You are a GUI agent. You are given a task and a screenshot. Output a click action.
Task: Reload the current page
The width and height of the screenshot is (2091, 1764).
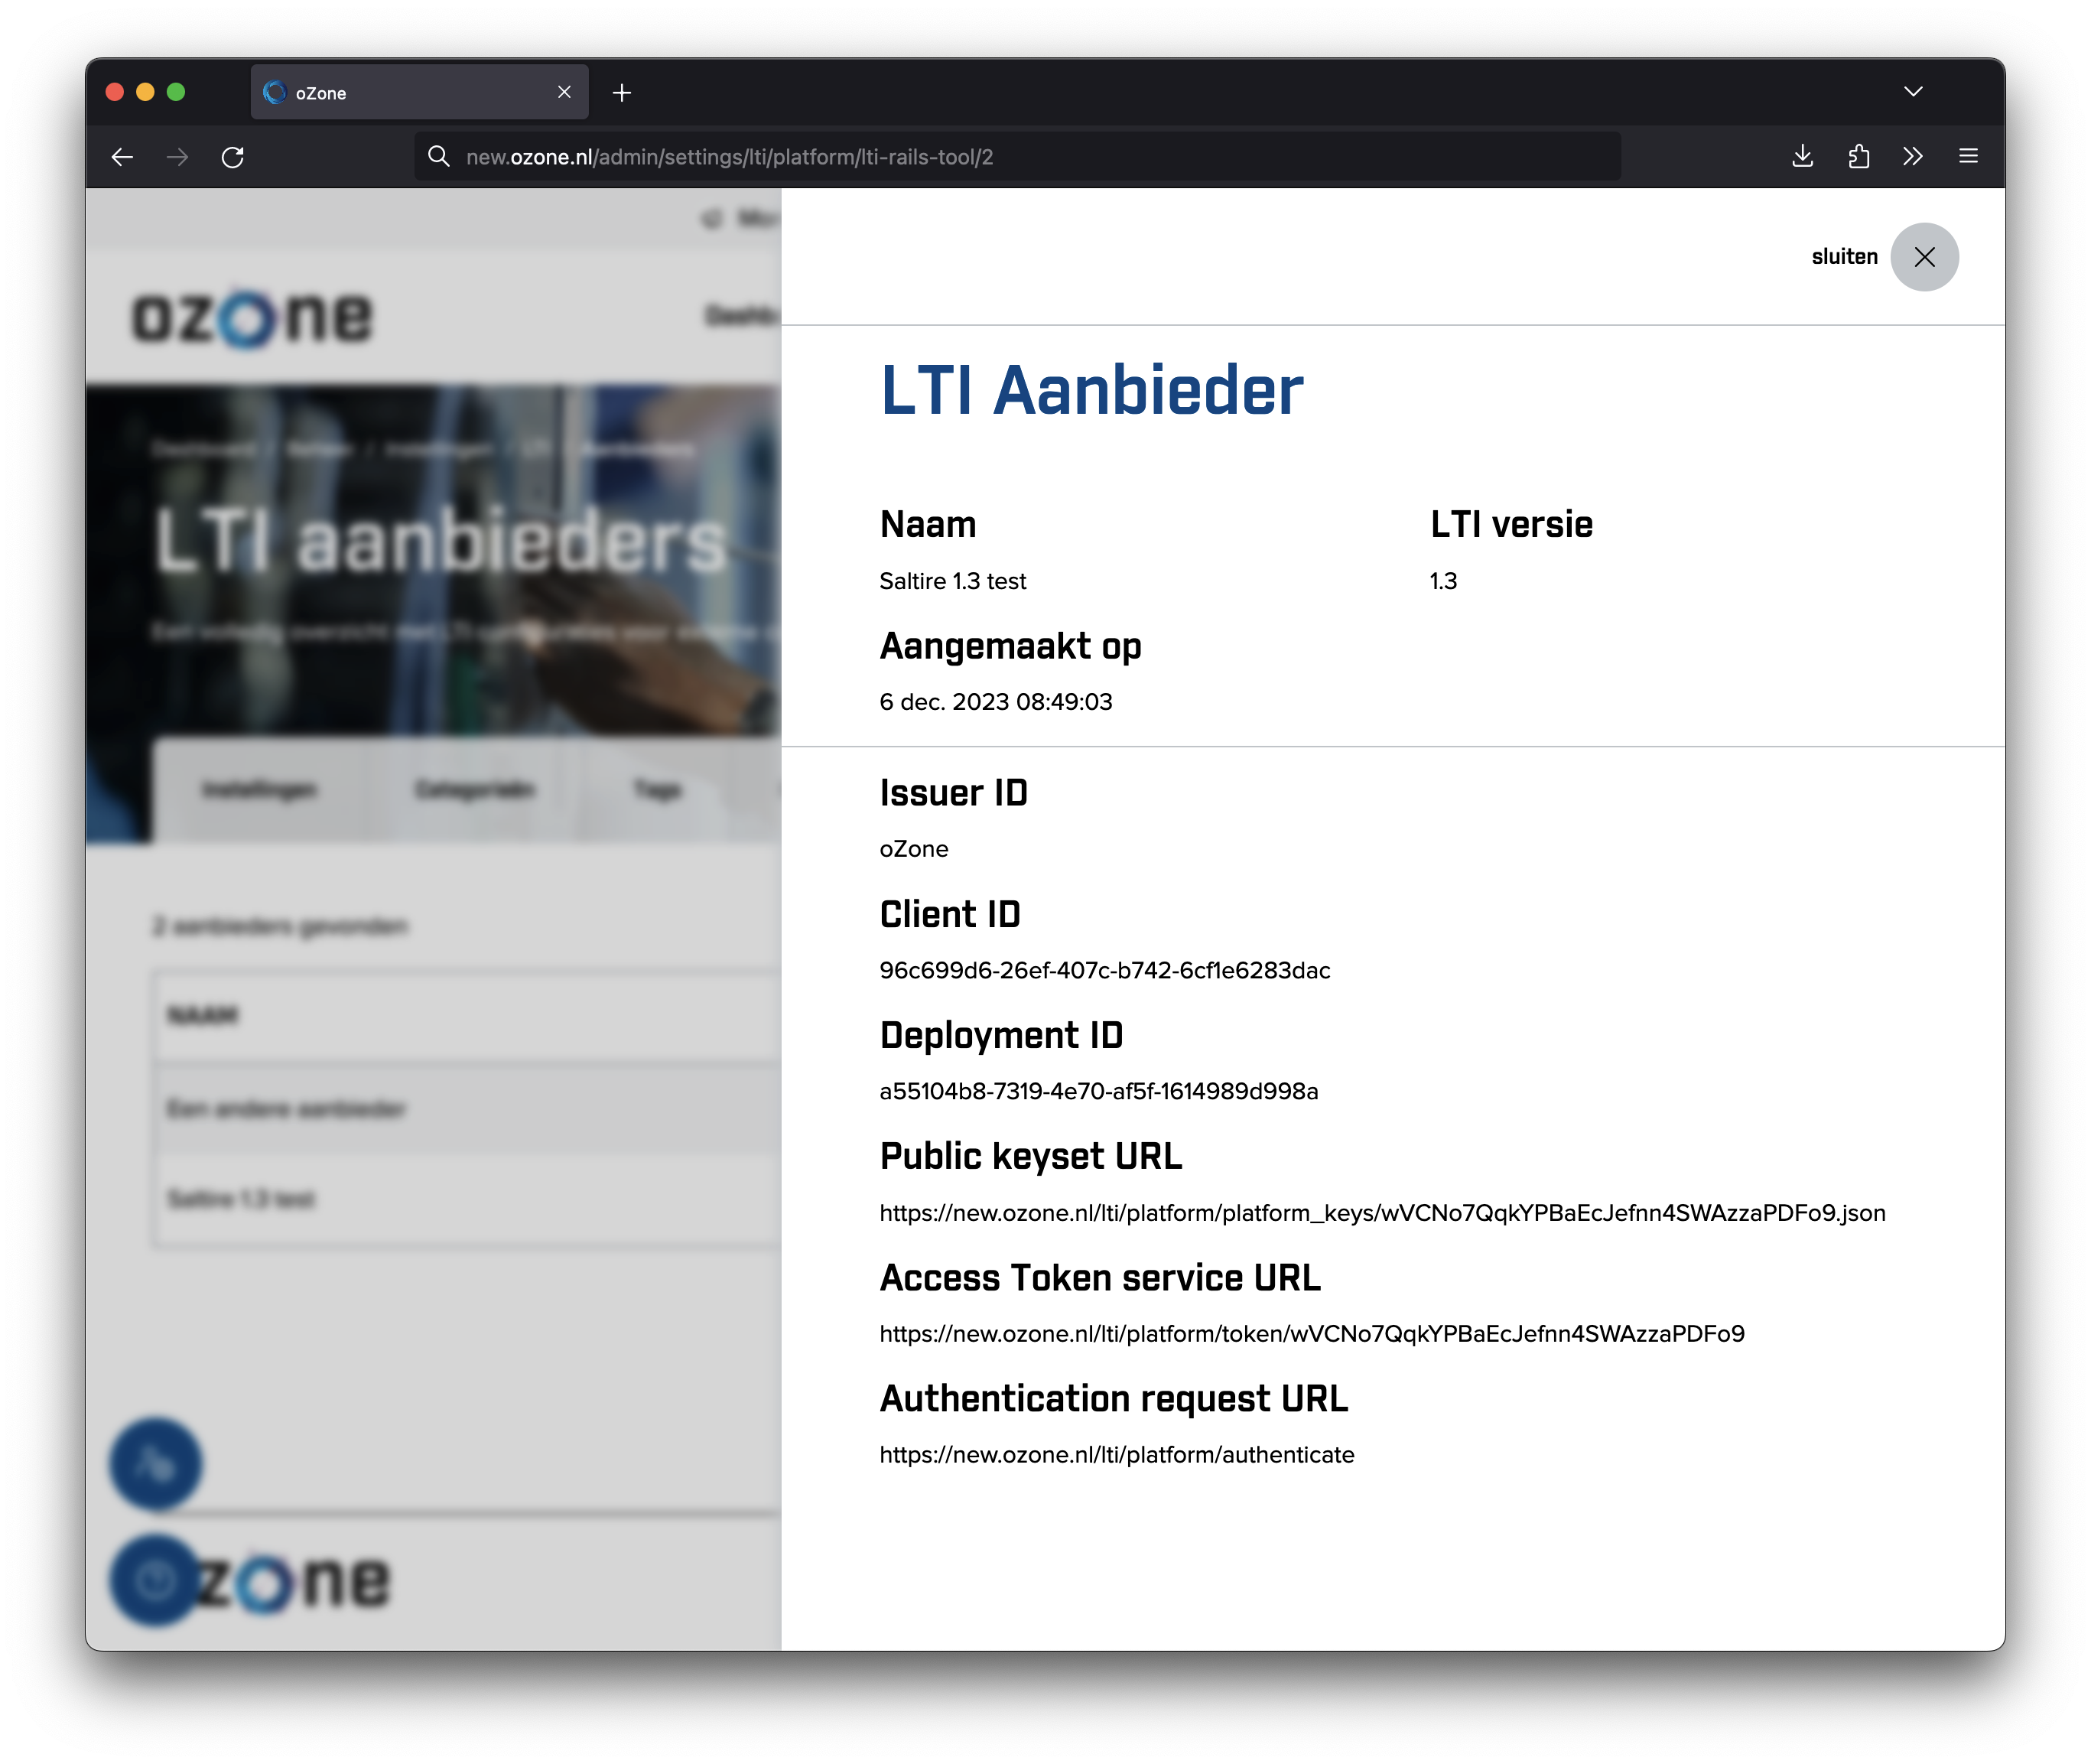click(x=233, y=157)
